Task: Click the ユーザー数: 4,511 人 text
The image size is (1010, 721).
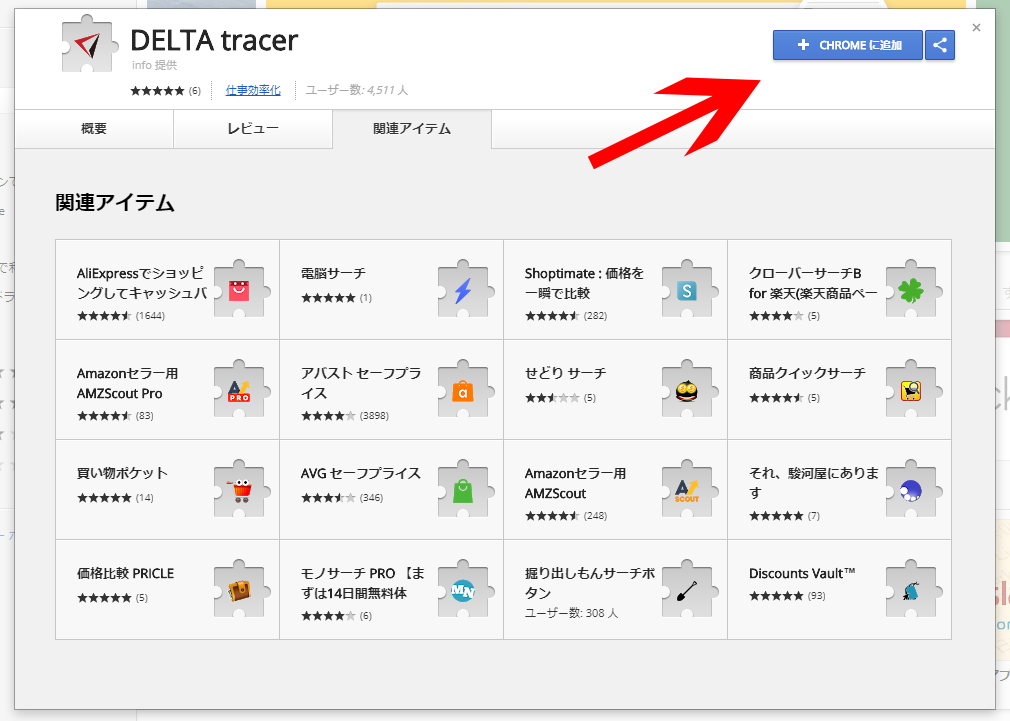Action: click(357, 90)
